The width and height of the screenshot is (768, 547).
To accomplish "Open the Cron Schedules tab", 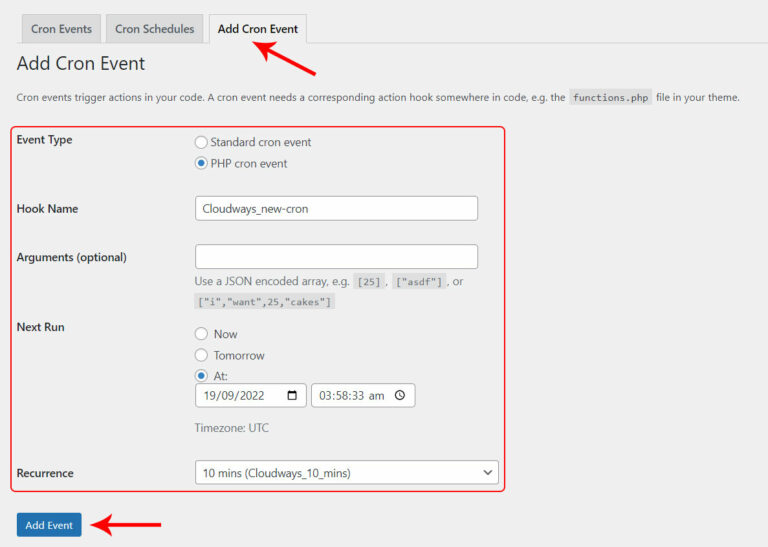I will [154, 29].
